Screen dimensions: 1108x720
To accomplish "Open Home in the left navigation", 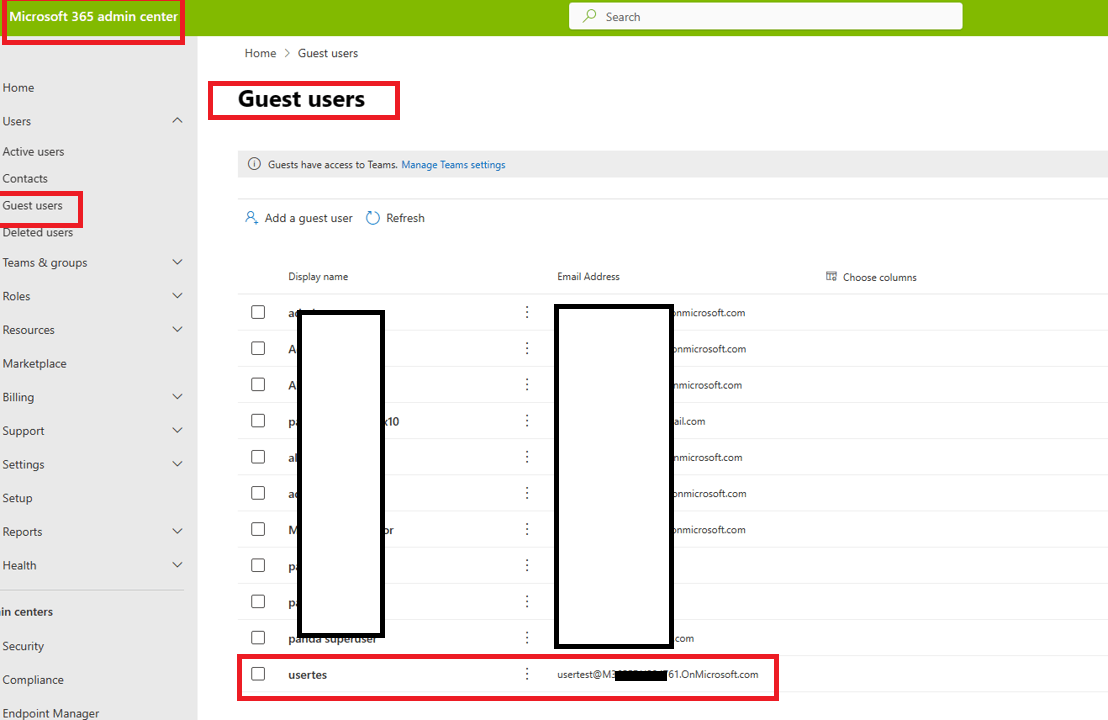I will tap(18, 88).
